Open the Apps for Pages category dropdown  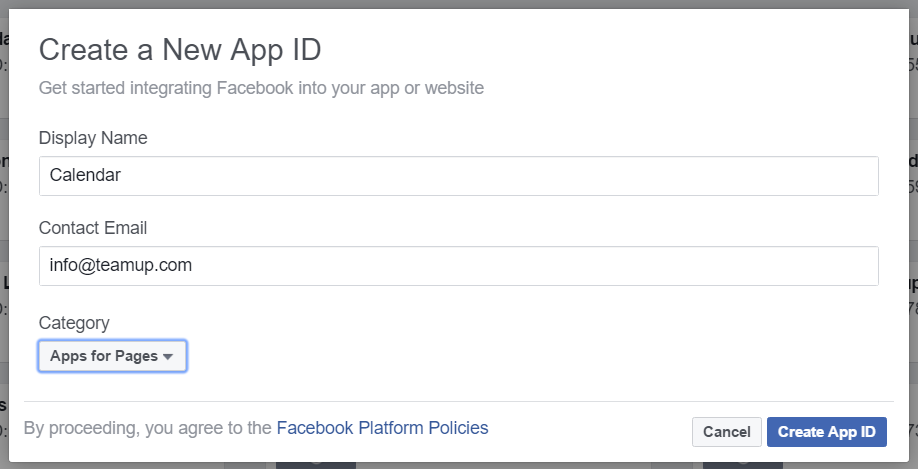point(112,356)
